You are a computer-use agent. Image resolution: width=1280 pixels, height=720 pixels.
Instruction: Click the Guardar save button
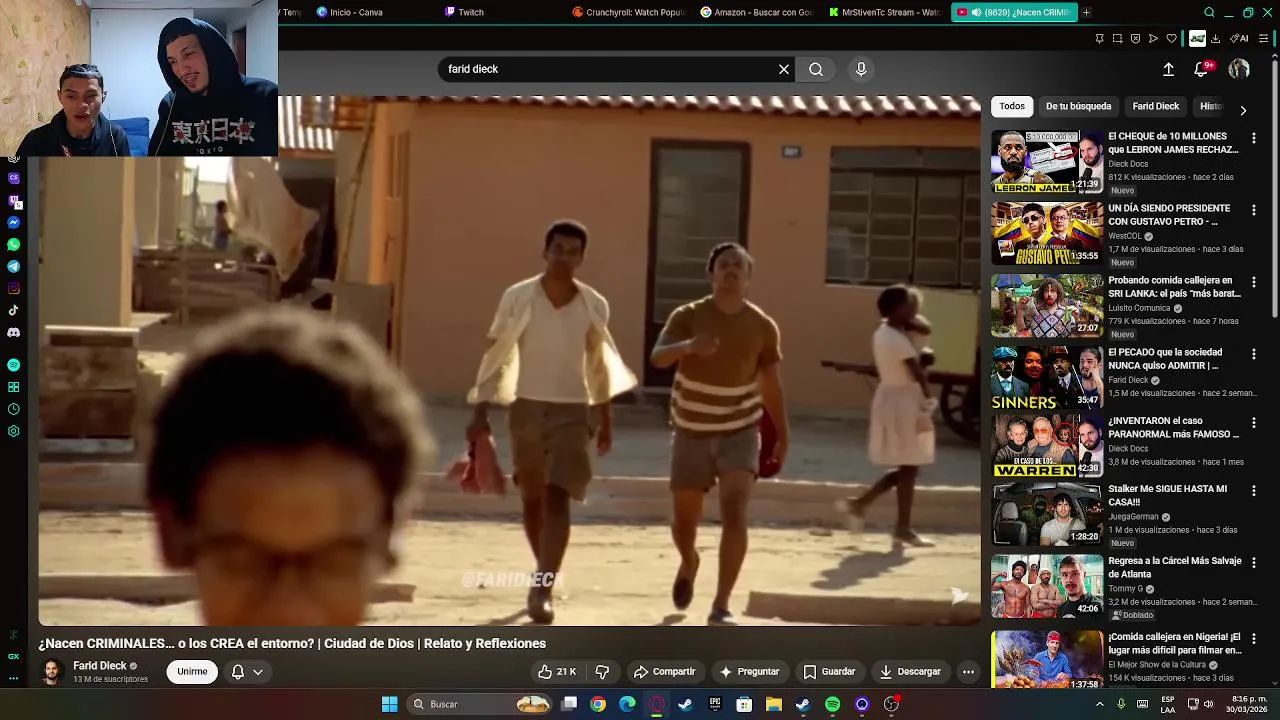click(829, 672)
